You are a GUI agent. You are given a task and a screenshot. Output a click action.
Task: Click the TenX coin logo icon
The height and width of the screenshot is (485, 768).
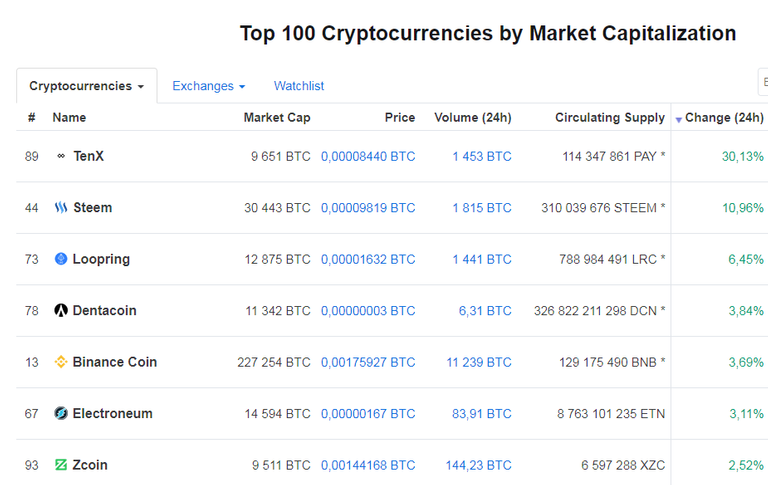(x=61, y=156)
